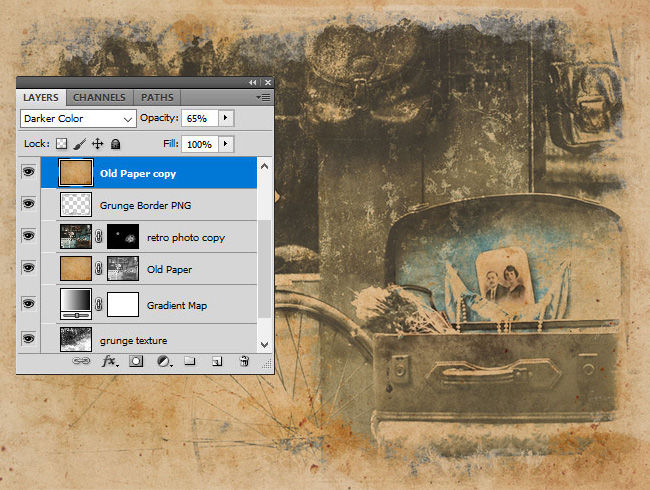Open the layer style fx menu
This screenshot has width=650, height=490.
click(110, 362)
